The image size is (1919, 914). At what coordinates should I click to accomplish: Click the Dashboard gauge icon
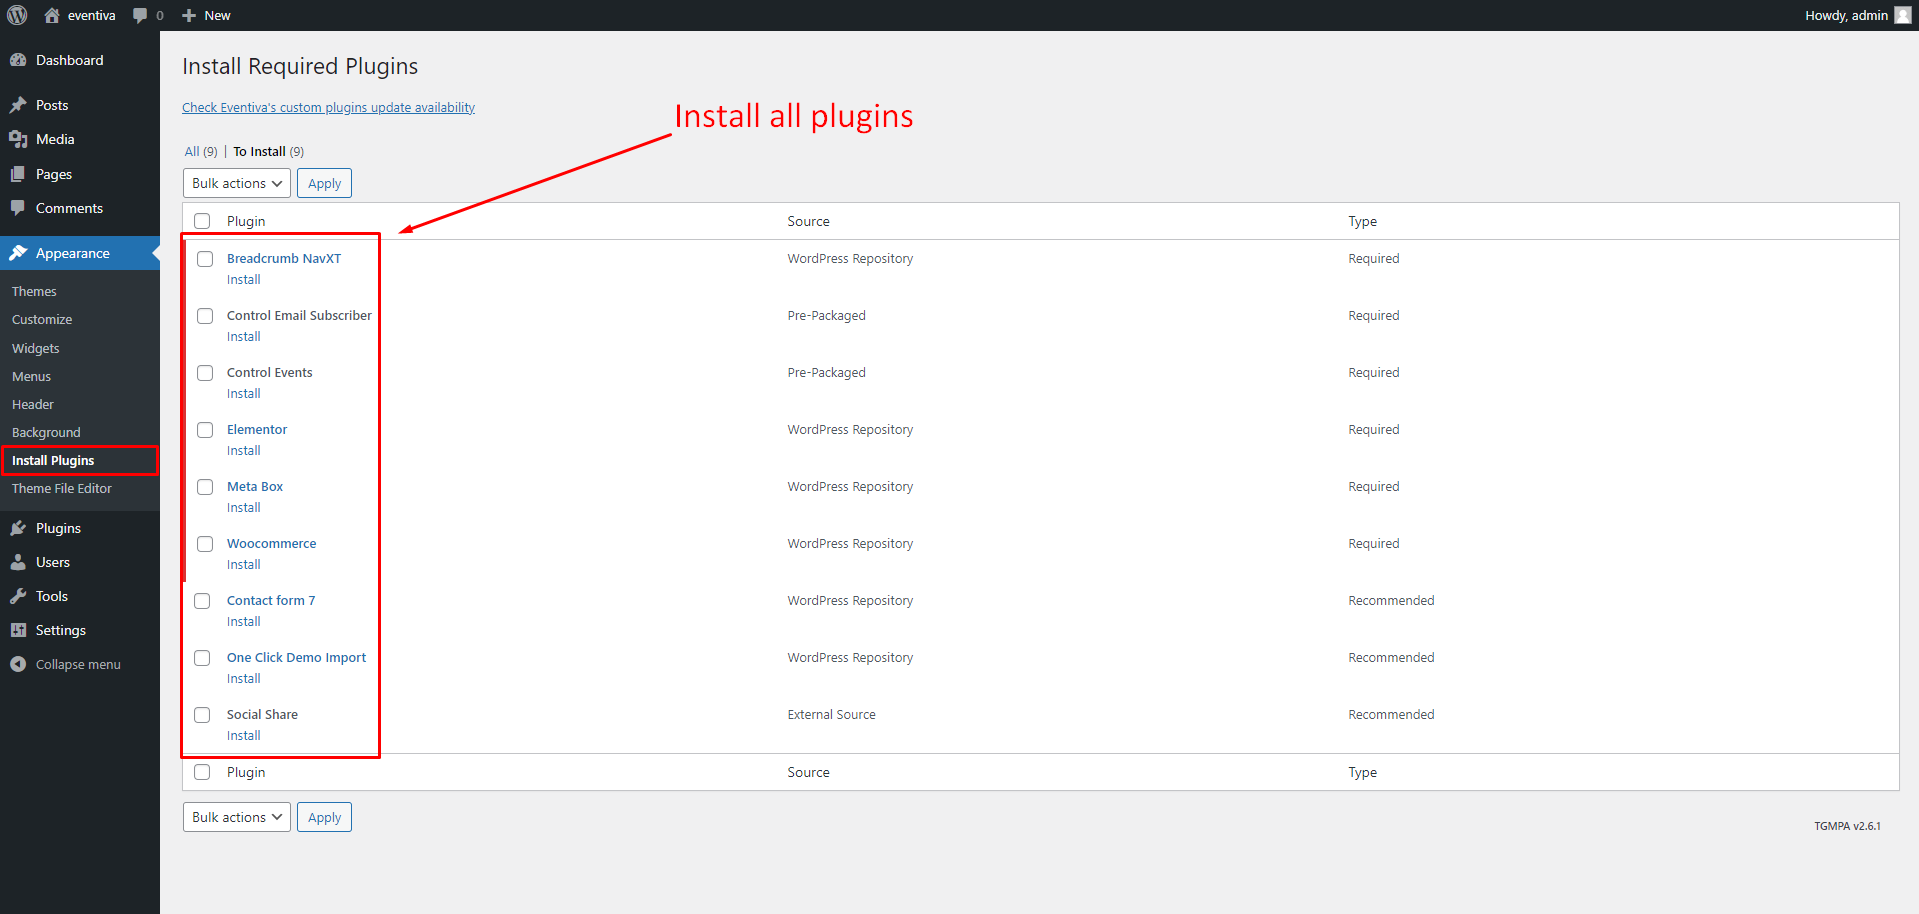click(18, 60)
